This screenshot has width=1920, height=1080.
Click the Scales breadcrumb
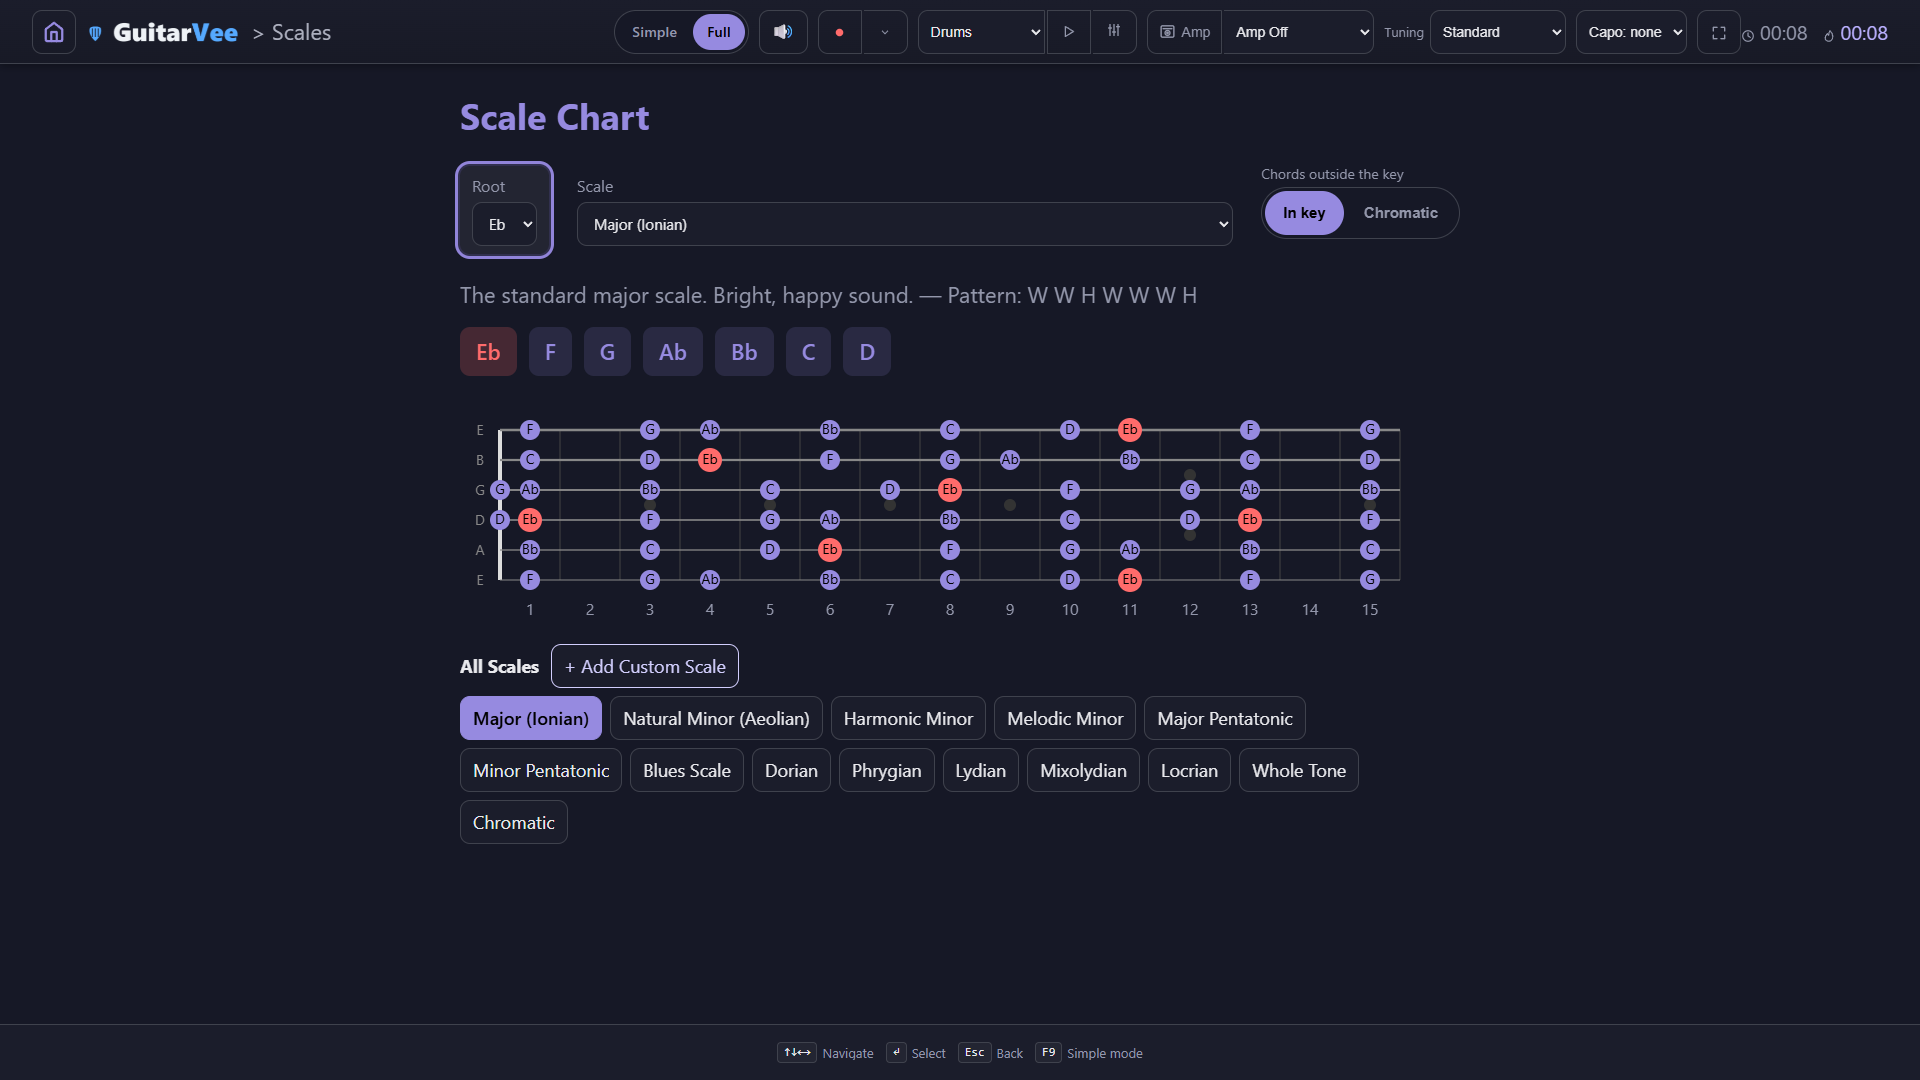point(301,32)
